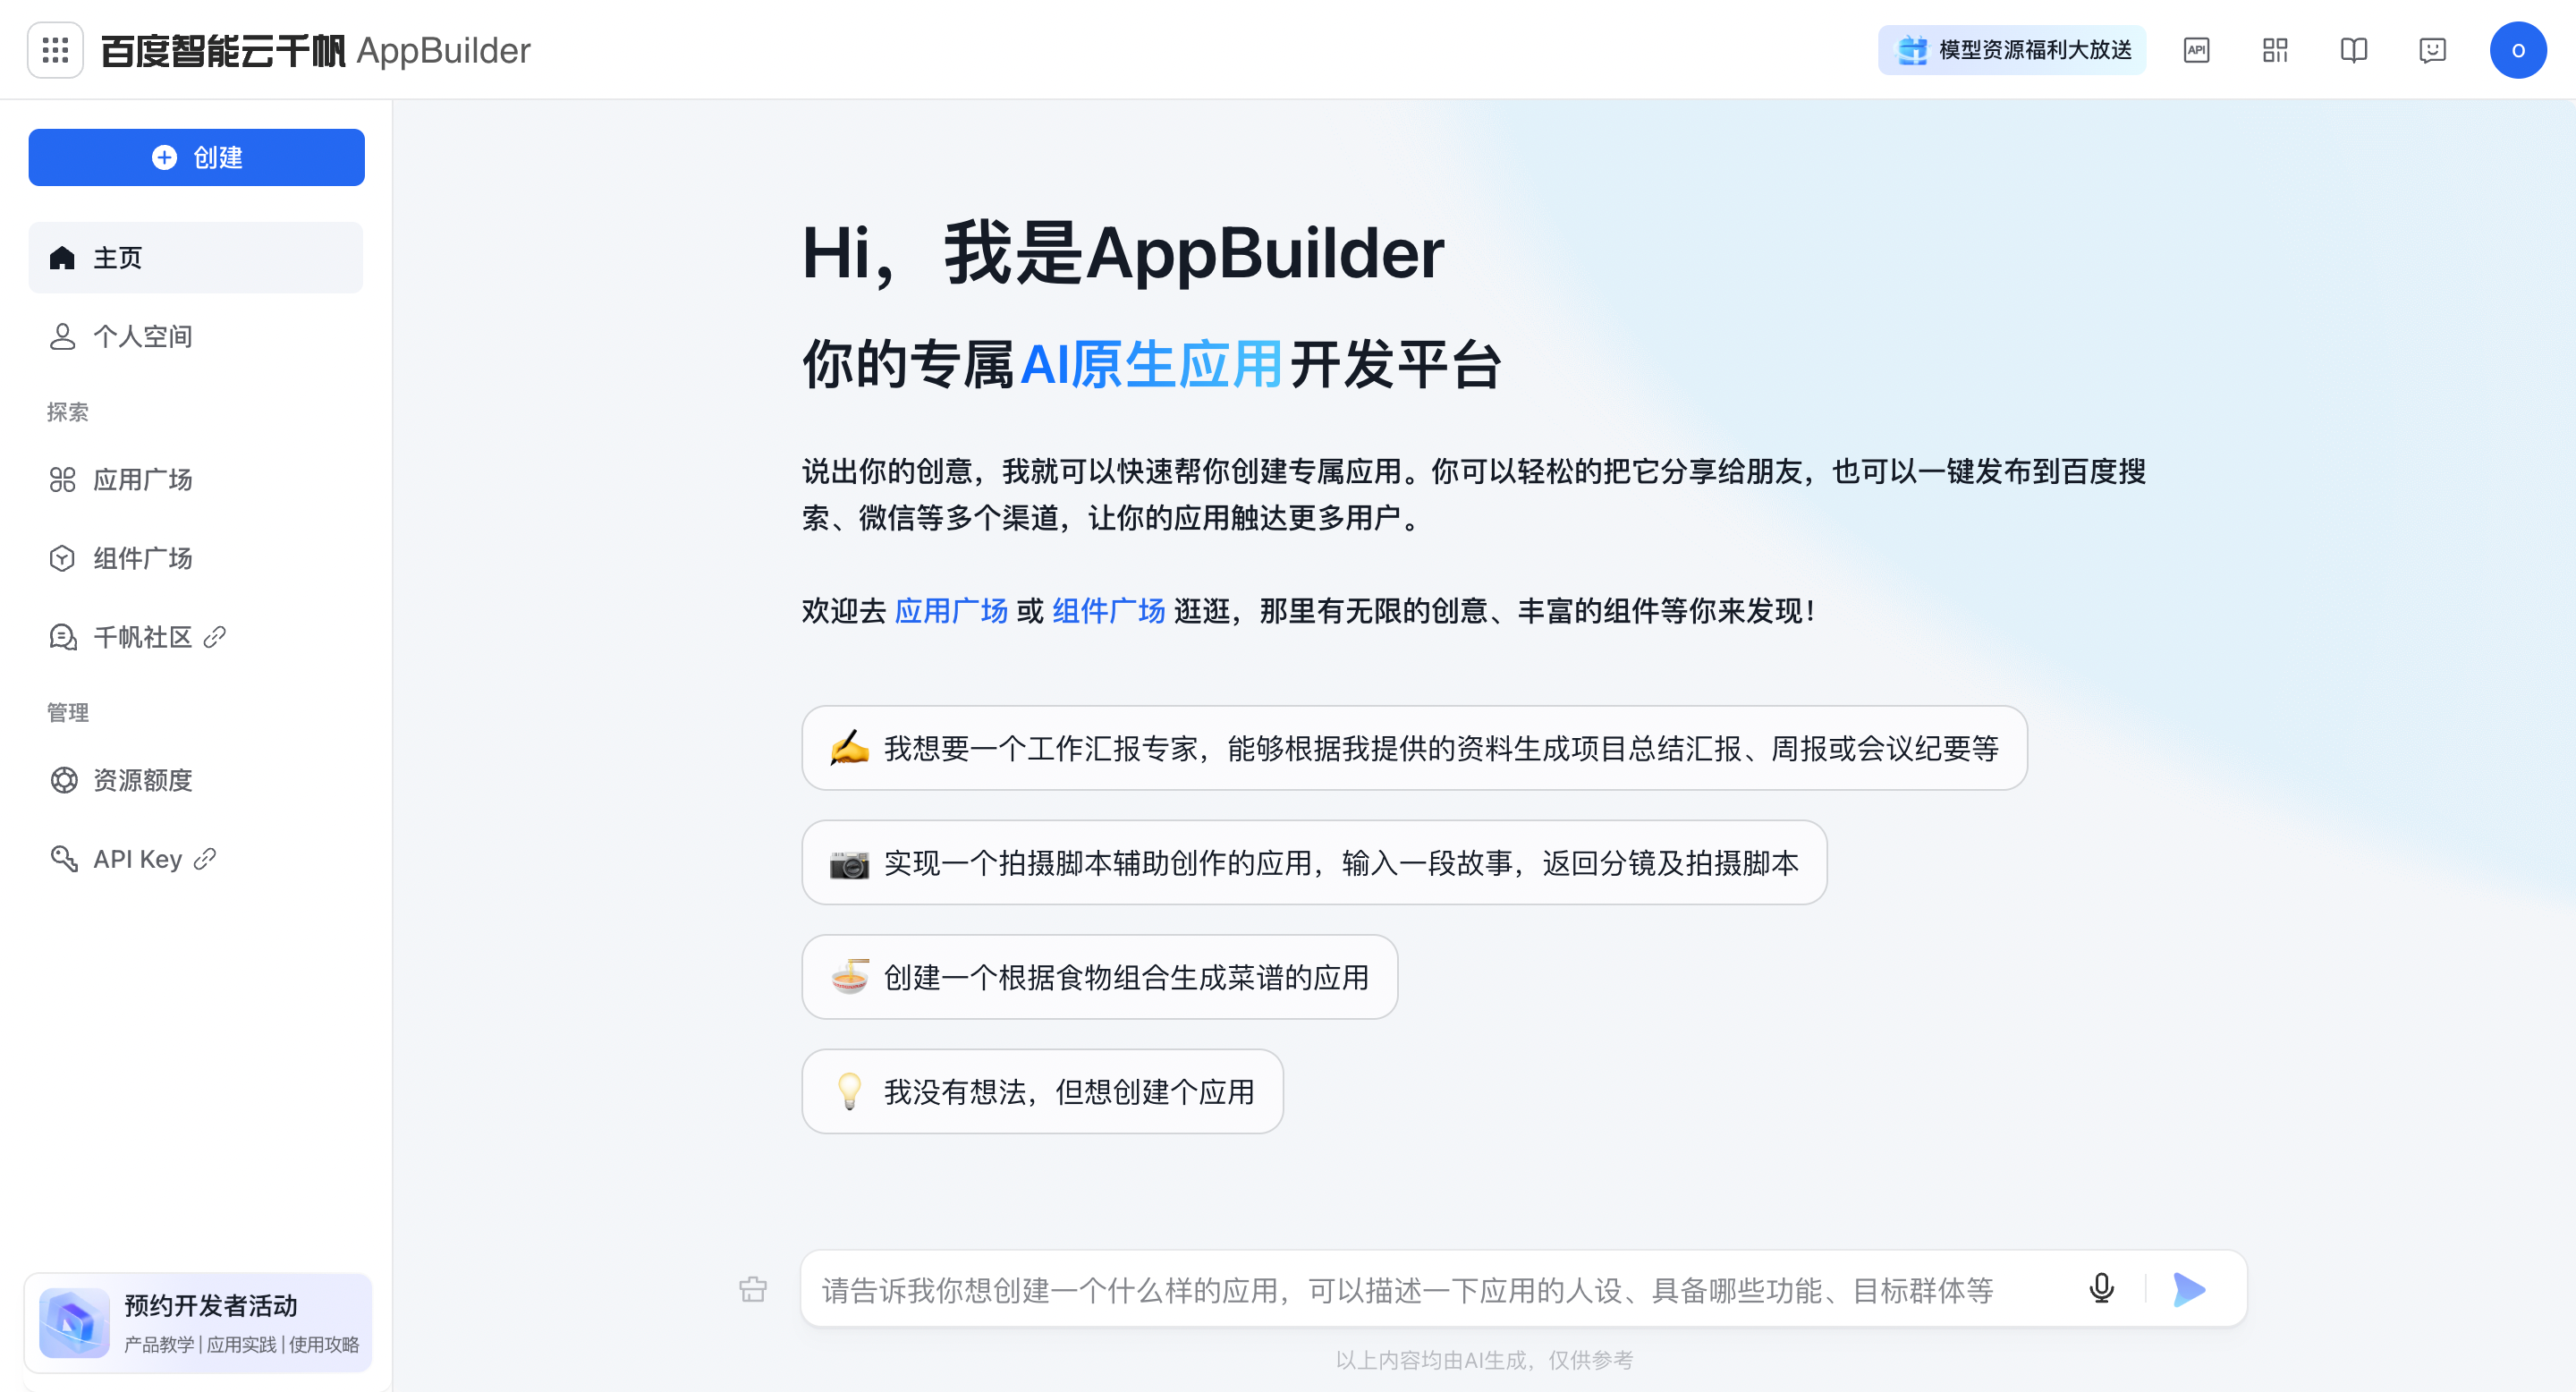
Task: Open the API icon in top bar
Action: point(2196,50)
